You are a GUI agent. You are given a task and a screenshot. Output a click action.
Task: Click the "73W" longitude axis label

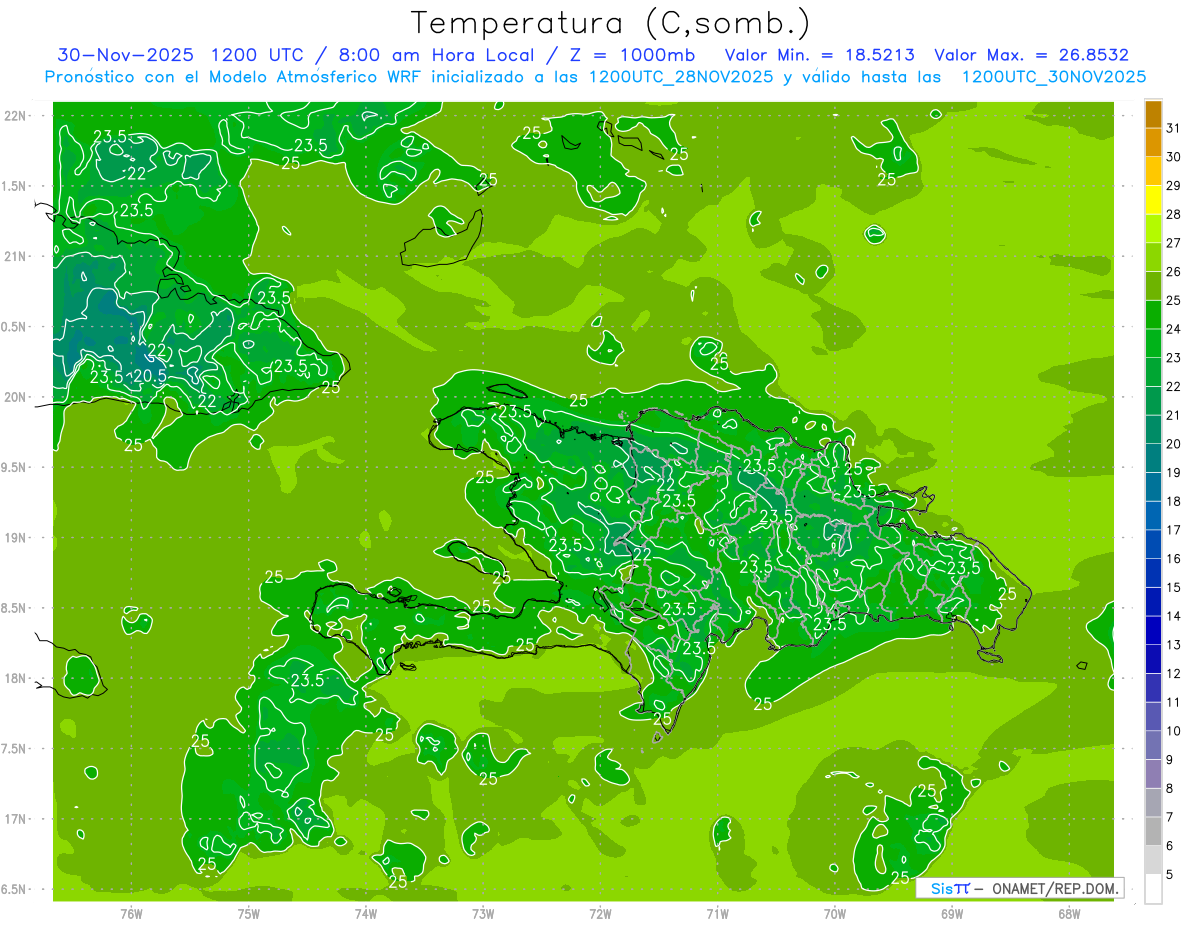(x=483, y=914)
